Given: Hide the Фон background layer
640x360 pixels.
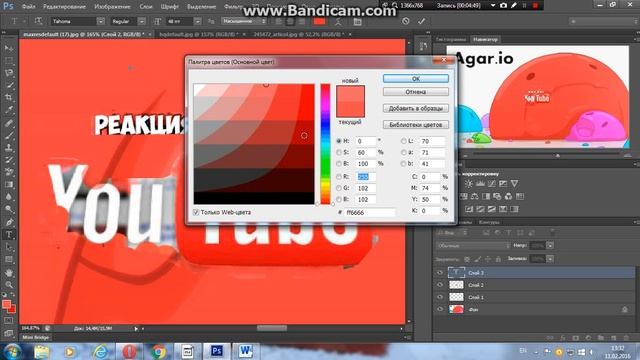Looking at the screenshot, I should [440, 309].
